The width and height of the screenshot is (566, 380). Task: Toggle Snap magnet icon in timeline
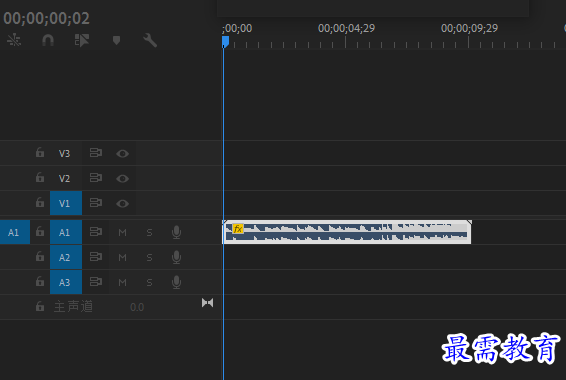[48, 40]
